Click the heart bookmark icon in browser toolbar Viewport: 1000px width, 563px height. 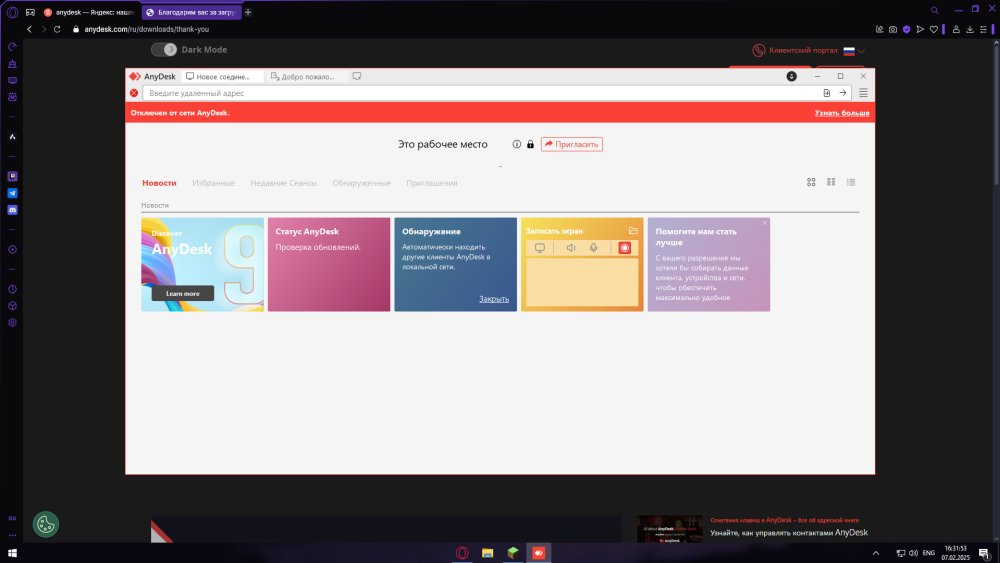coord(934,29)
